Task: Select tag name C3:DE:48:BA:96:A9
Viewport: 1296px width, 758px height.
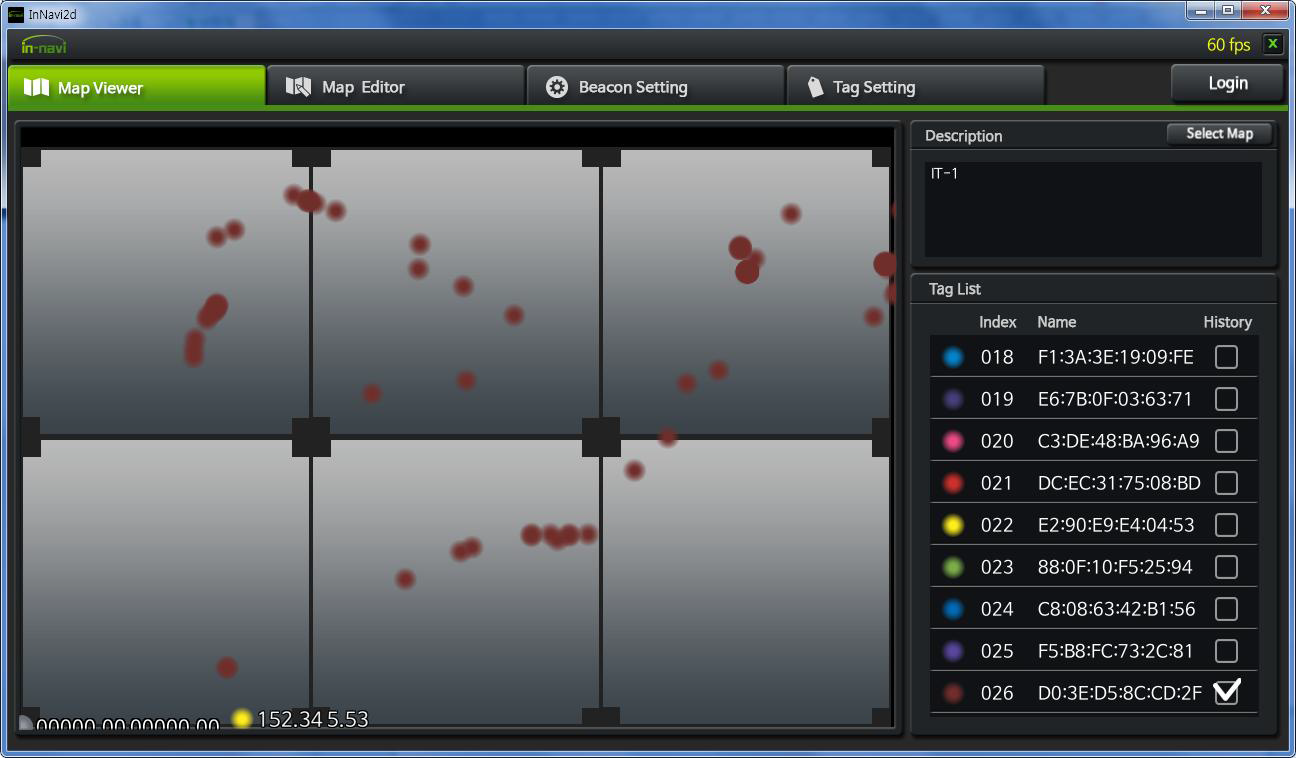Action: (x=1119, y=441)
